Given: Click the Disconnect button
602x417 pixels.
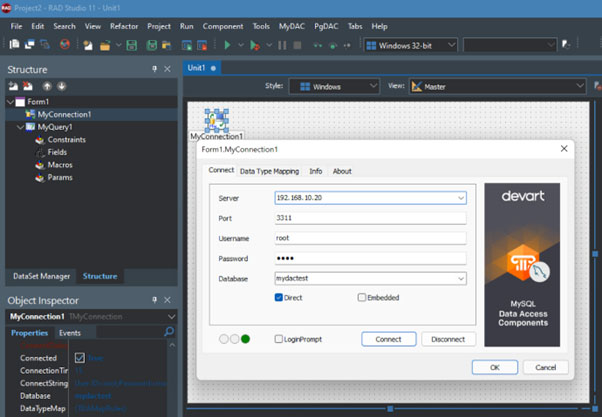Looking at the screenshot, I should [x=448, y=339].
